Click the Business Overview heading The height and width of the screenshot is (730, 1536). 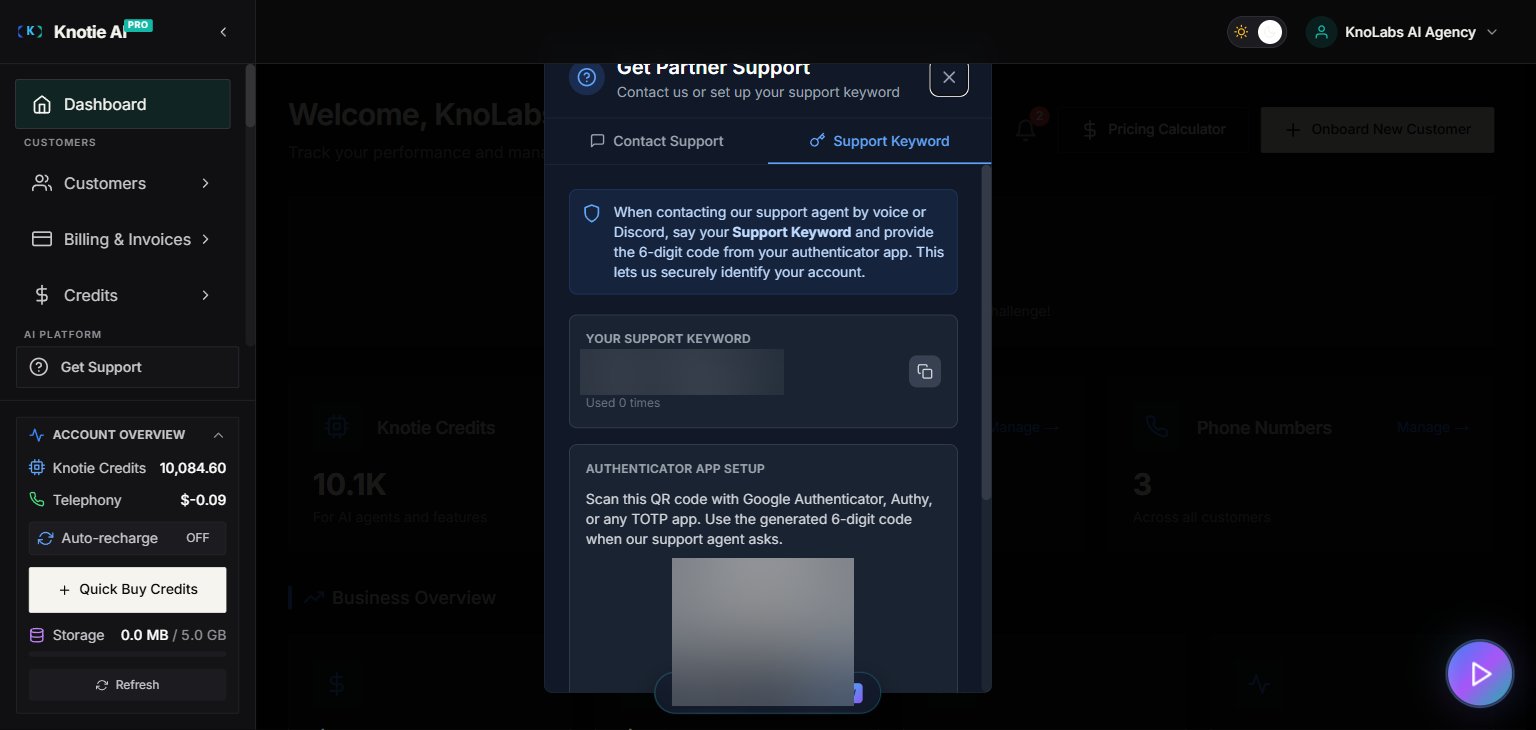pyautogui.click(x=414, y=598)
